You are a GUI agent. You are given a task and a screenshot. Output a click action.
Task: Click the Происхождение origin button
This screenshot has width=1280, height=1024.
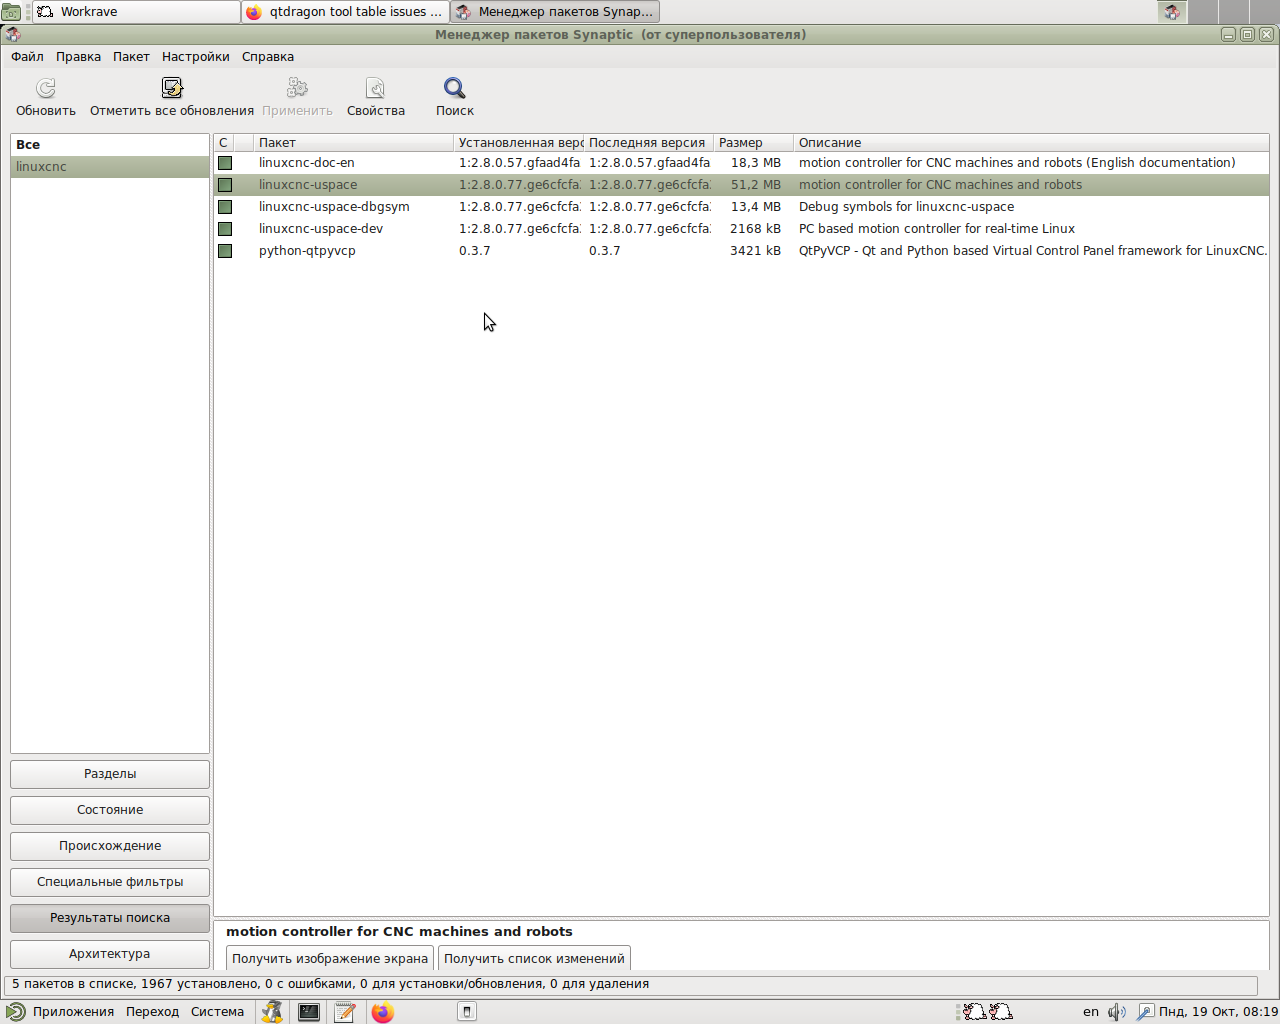(110, 846)
